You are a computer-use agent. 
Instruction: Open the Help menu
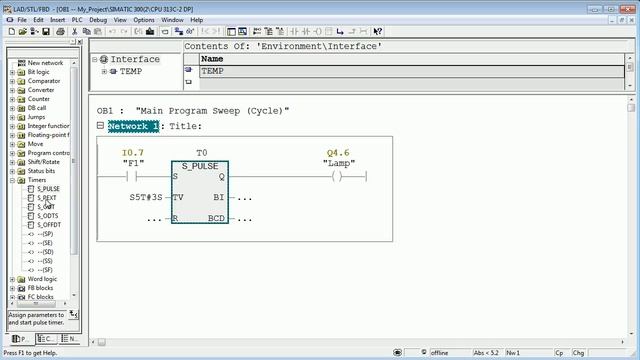(196, 20)
